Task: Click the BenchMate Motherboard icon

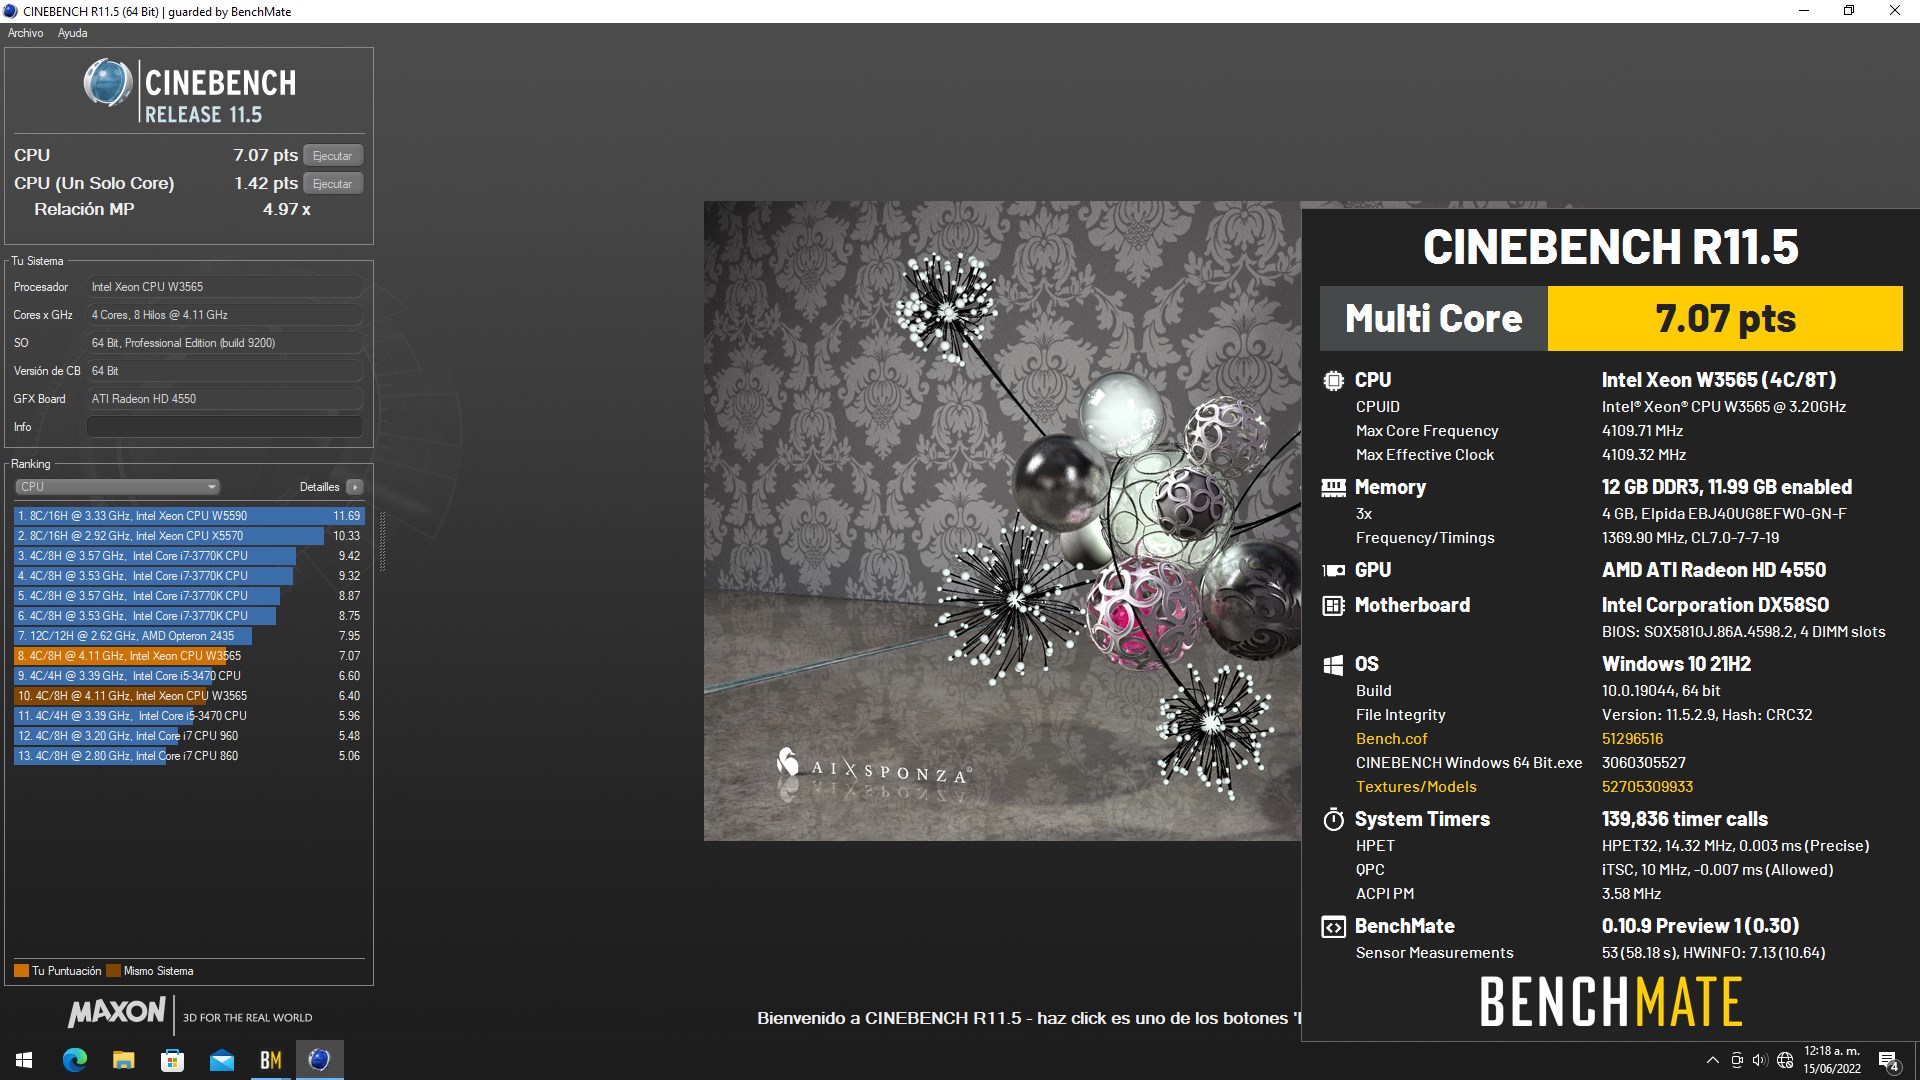Action: 1333,605
